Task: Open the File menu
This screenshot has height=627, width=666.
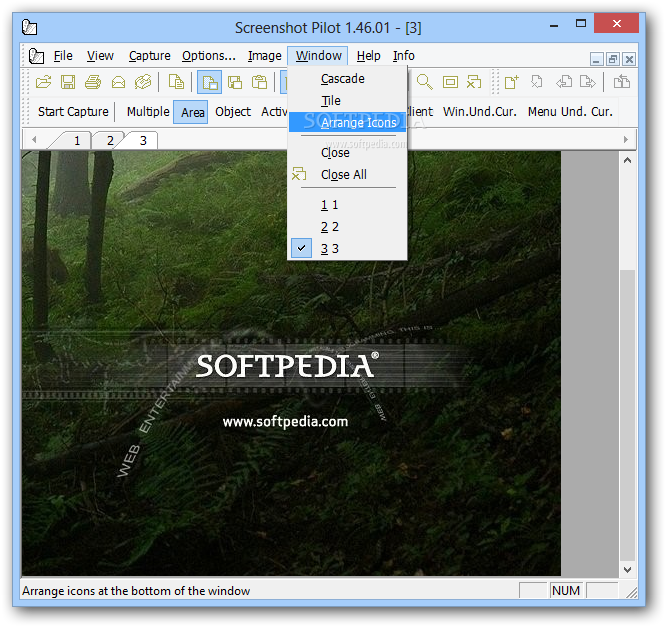Action: [x=63, y=56]
